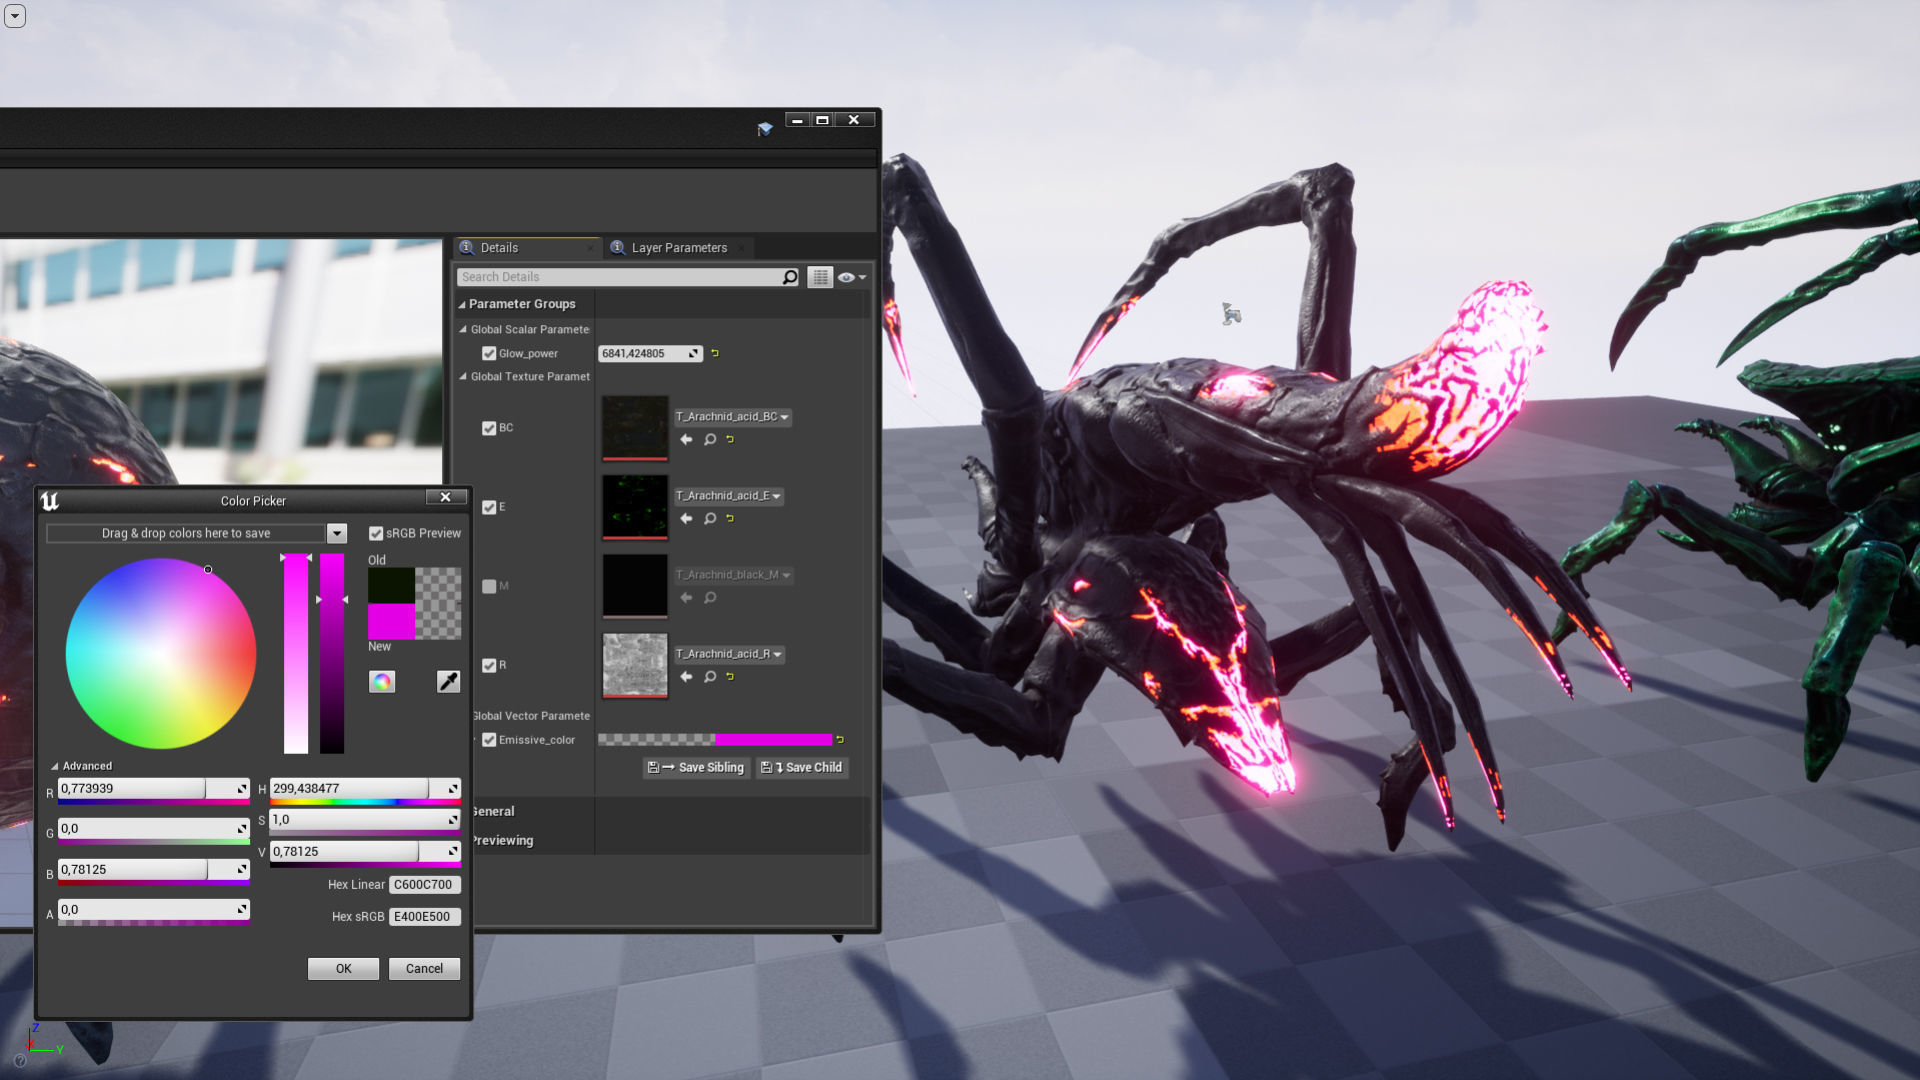Image resolution: width=1920 pixels, height=1080 pixels.
Task: Expand the Previewing section
Action: coord(502,840)
